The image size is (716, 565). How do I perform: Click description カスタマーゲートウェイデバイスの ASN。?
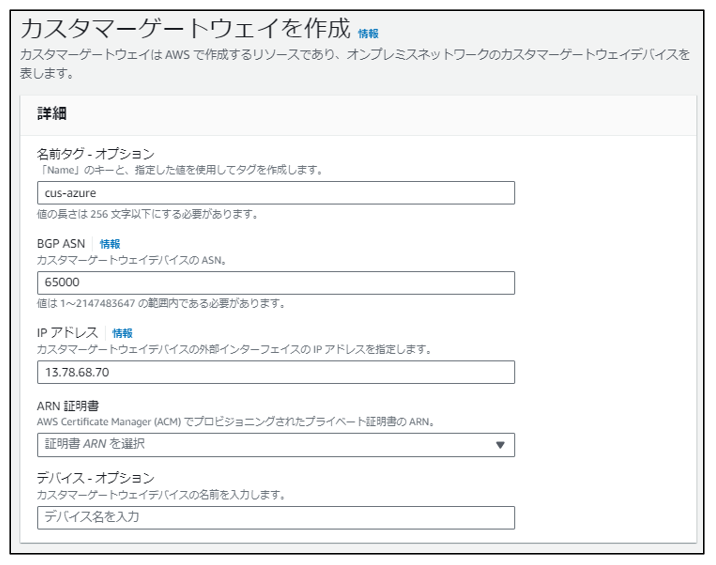coord(132,260)
